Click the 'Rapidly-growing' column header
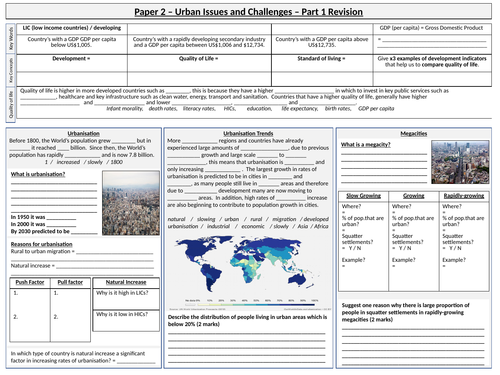The width and height of the screenshot is (500, 375). click(464, 196)
